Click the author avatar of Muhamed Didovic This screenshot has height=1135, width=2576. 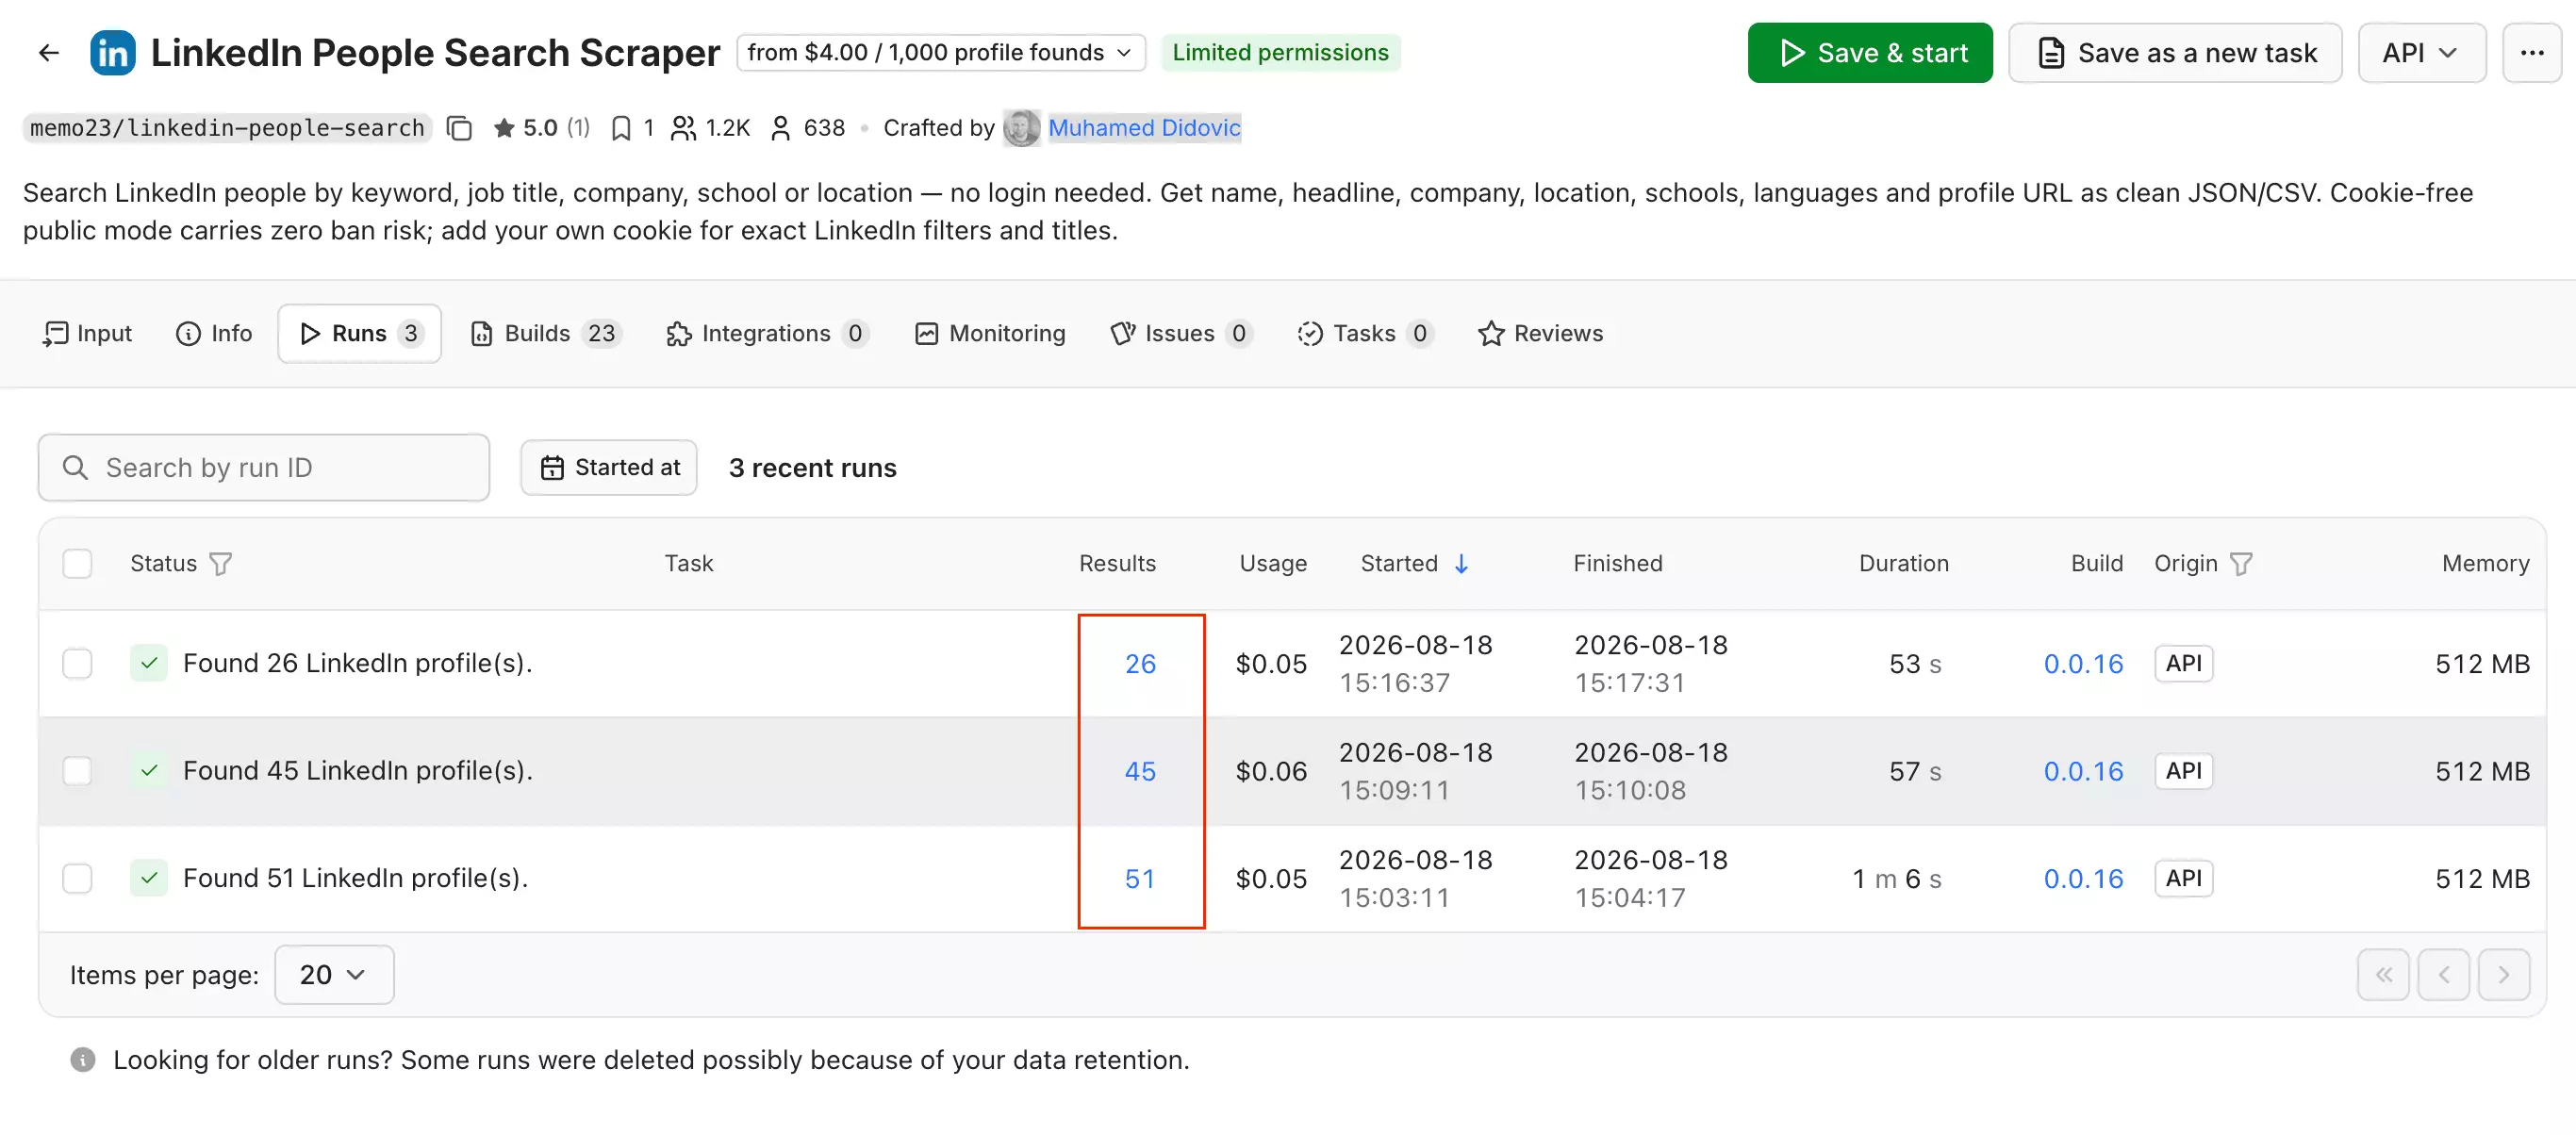click(x=1021, y=128)
